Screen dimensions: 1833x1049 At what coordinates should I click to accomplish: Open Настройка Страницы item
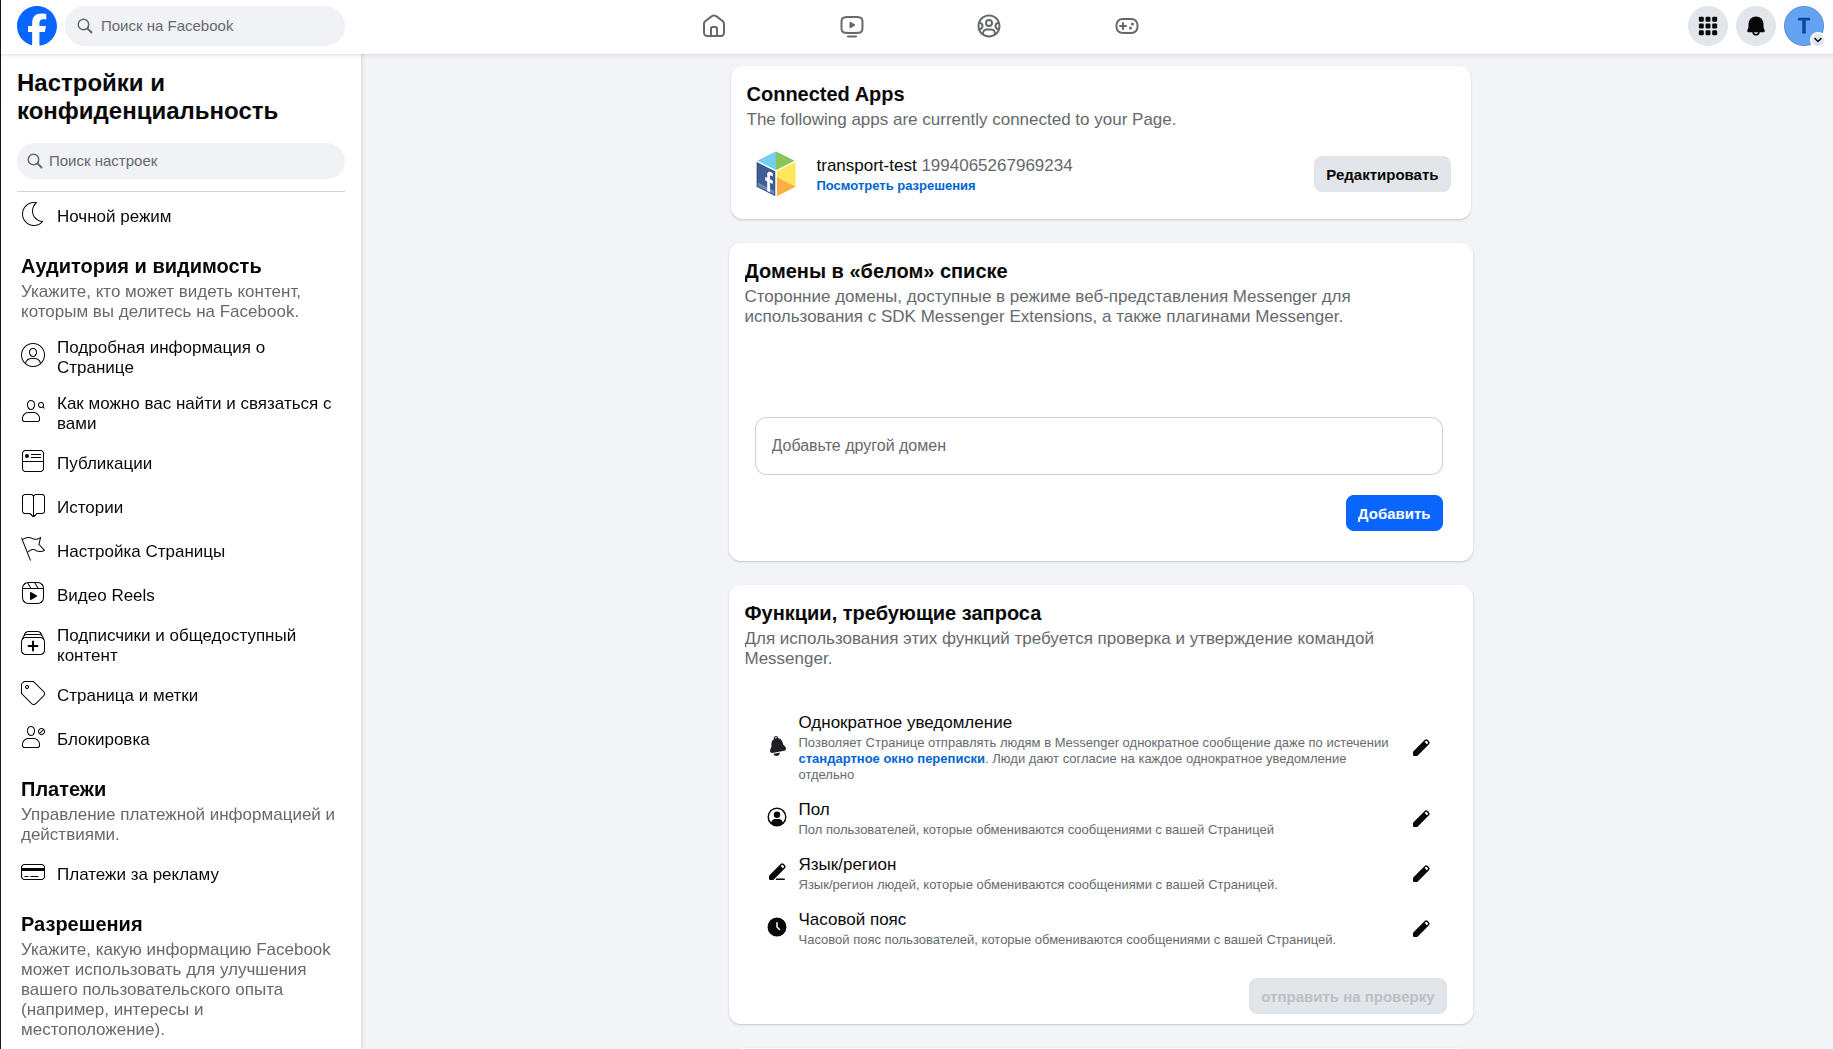(181, 551)
